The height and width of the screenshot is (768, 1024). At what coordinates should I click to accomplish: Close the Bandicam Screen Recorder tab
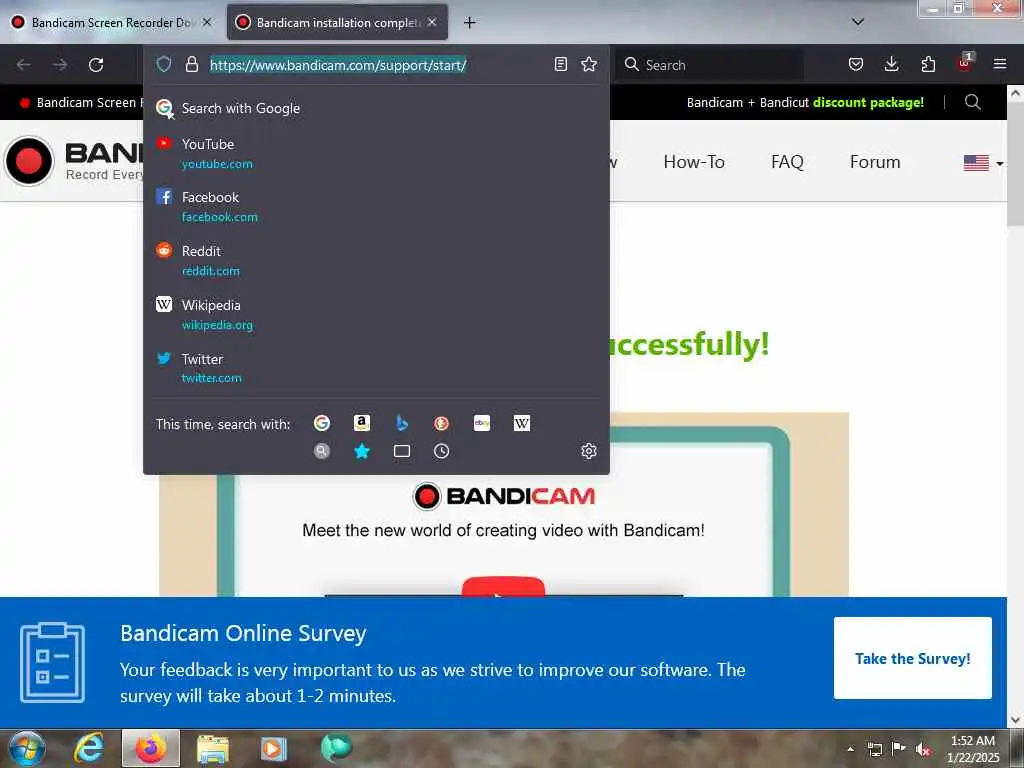[207, 22]
